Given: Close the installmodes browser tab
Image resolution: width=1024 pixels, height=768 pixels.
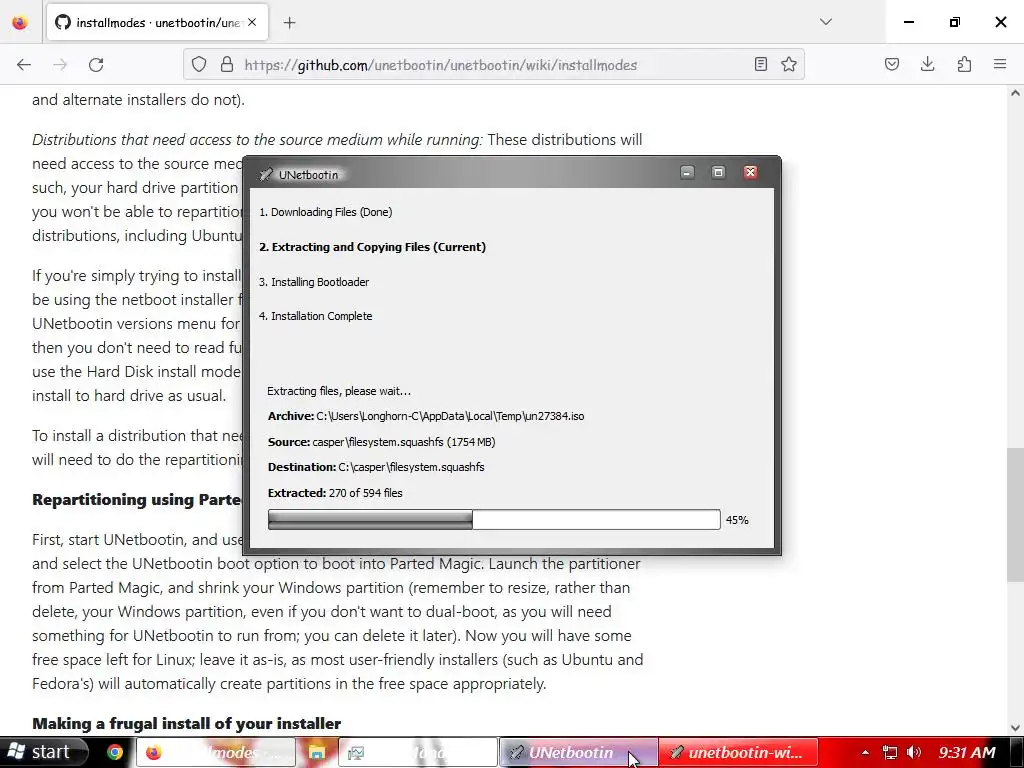Looking at the screenshot, I should tap(252, 22).
